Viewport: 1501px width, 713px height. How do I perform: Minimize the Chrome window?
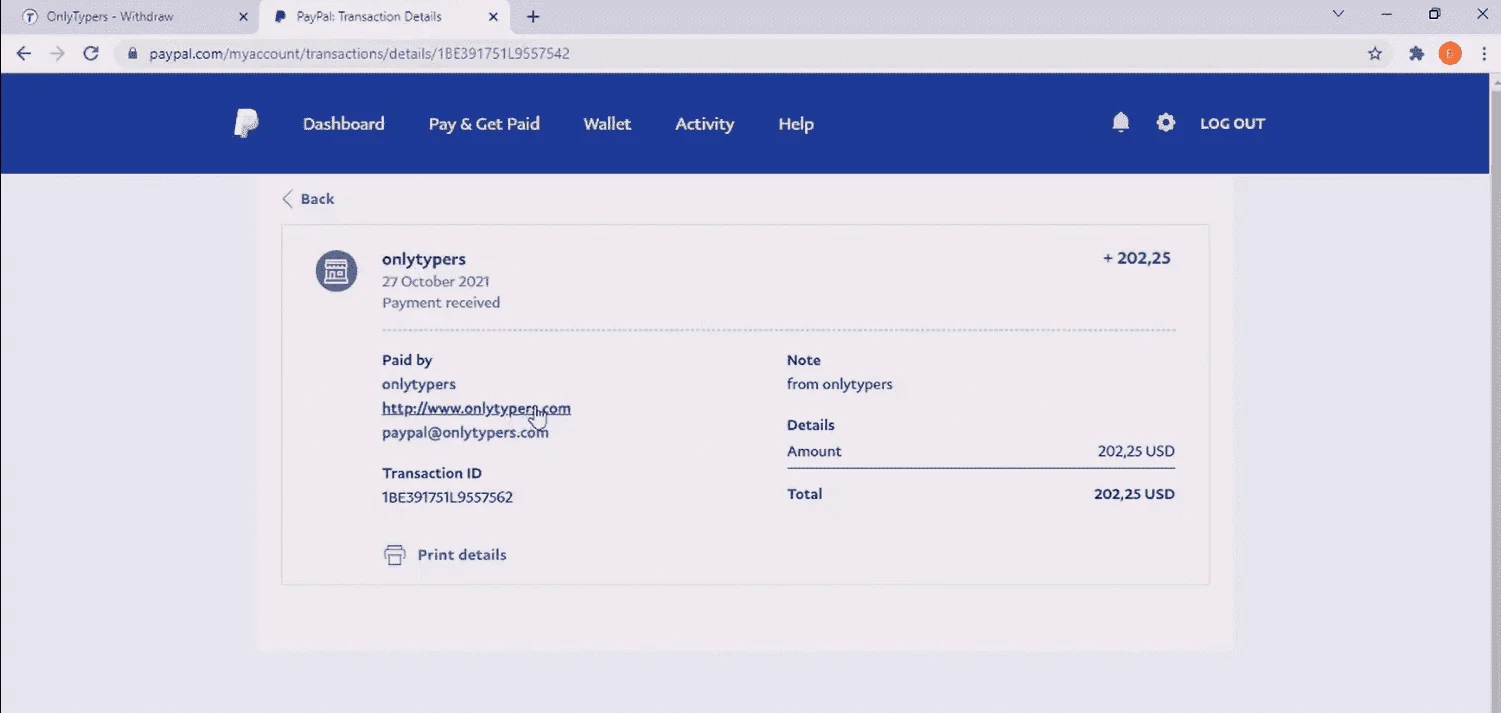pos(1387,14)
